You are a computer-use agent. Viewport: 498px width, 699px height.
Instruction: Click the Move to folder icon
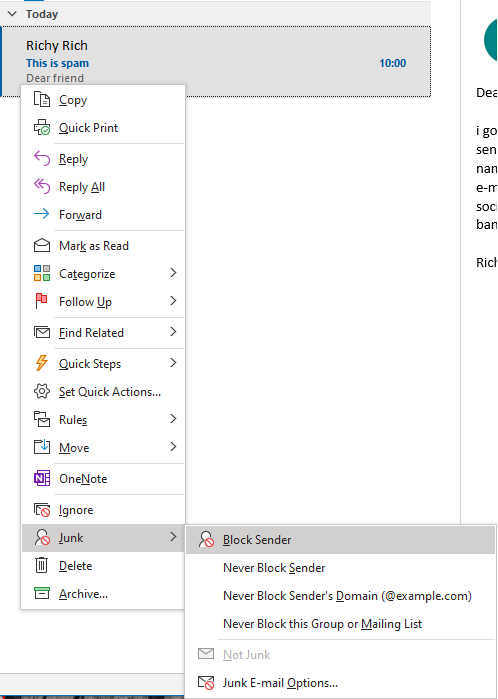42,447
